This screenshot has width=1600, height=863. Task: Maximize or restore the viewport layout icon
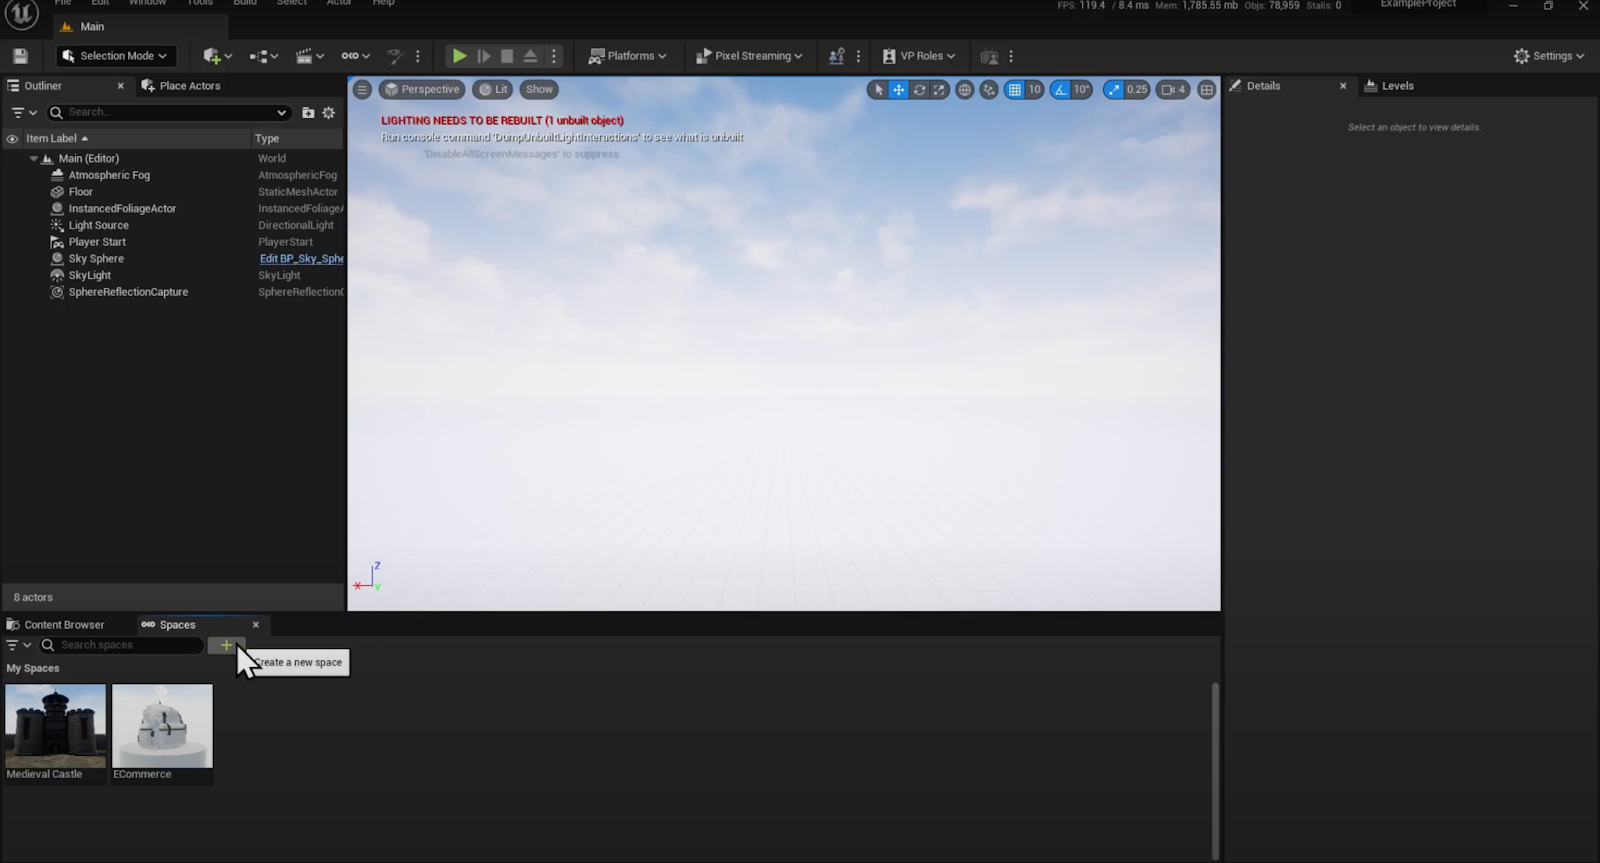pyautogui.click(x=1207, y=90)
